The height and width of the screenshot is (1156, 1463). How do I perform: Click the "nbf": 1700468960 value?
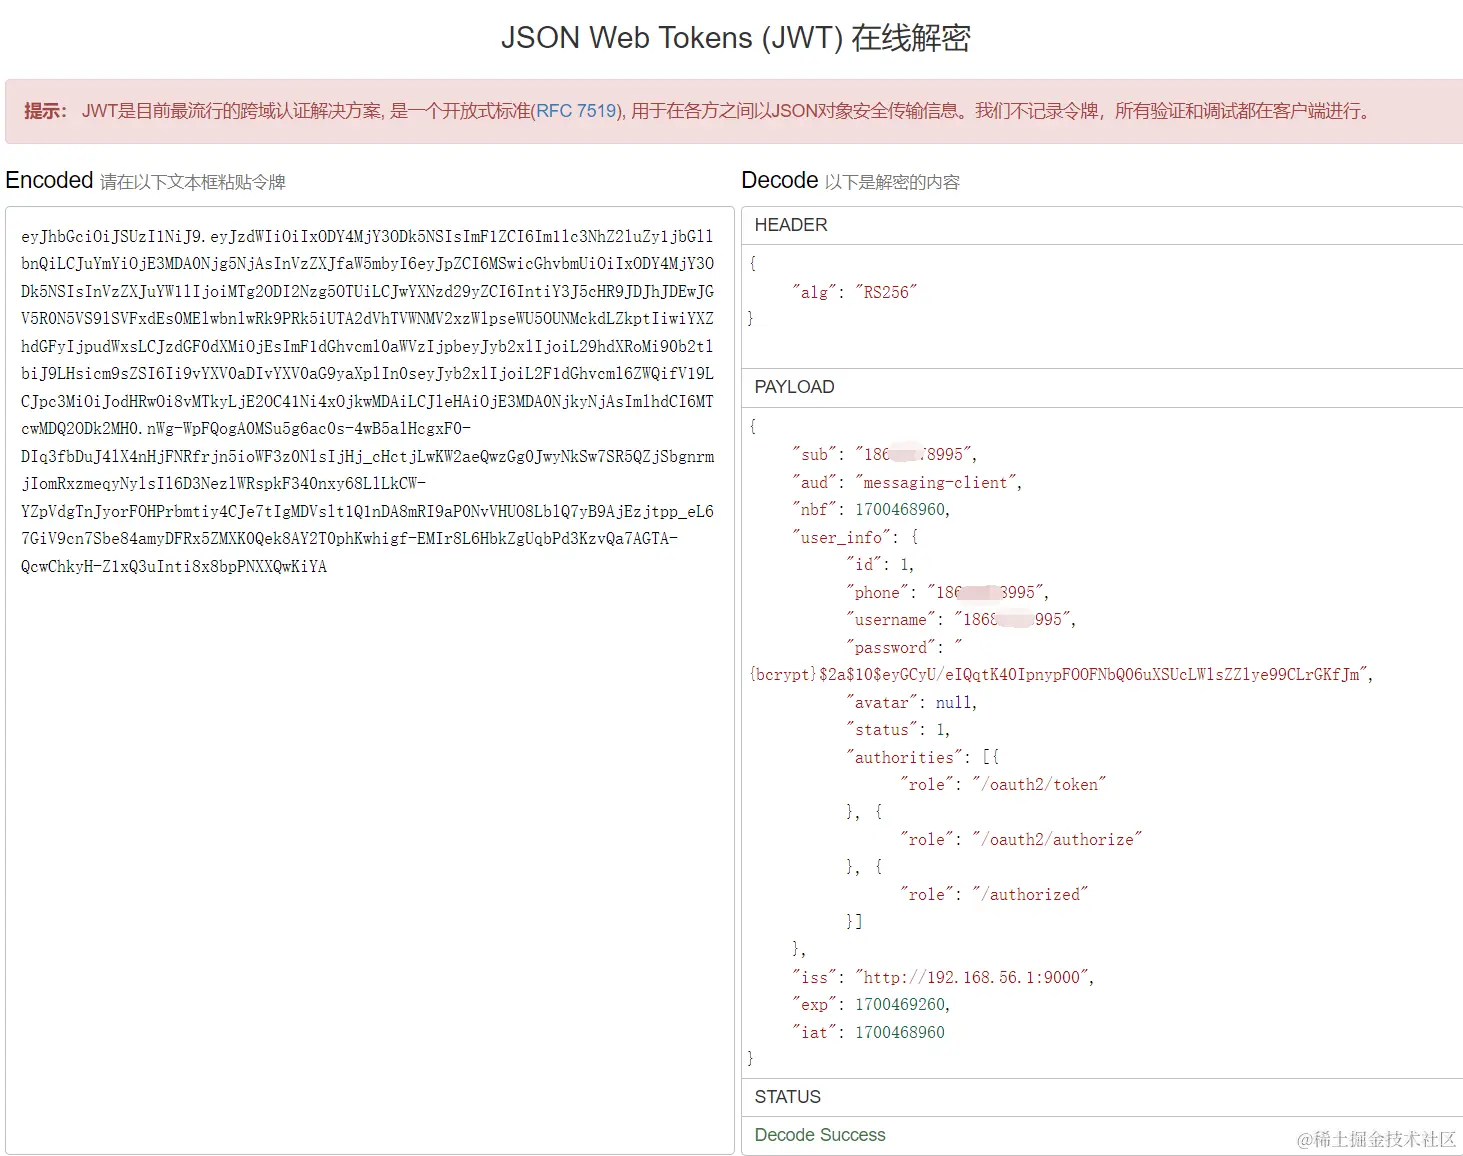coord(901,509)
